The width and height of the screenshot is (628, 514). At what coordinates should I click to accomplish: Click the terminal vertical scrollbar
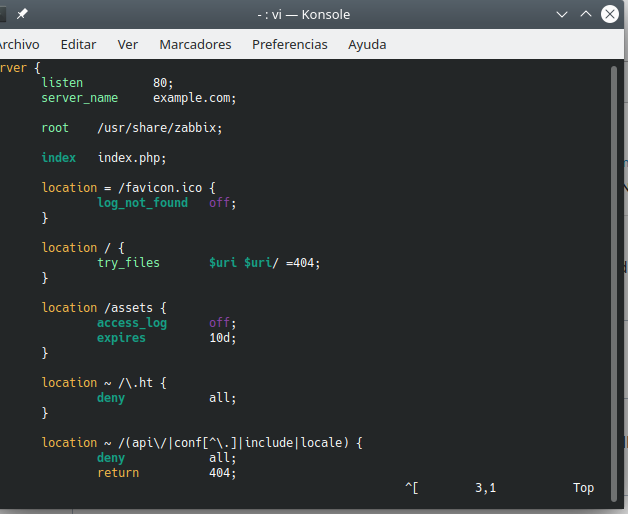pyautogui.click(x=614, y=284)
